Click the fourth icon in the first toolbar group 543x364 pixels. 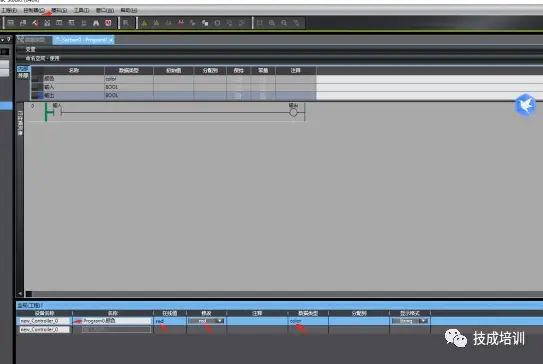[x=47, y=23]
